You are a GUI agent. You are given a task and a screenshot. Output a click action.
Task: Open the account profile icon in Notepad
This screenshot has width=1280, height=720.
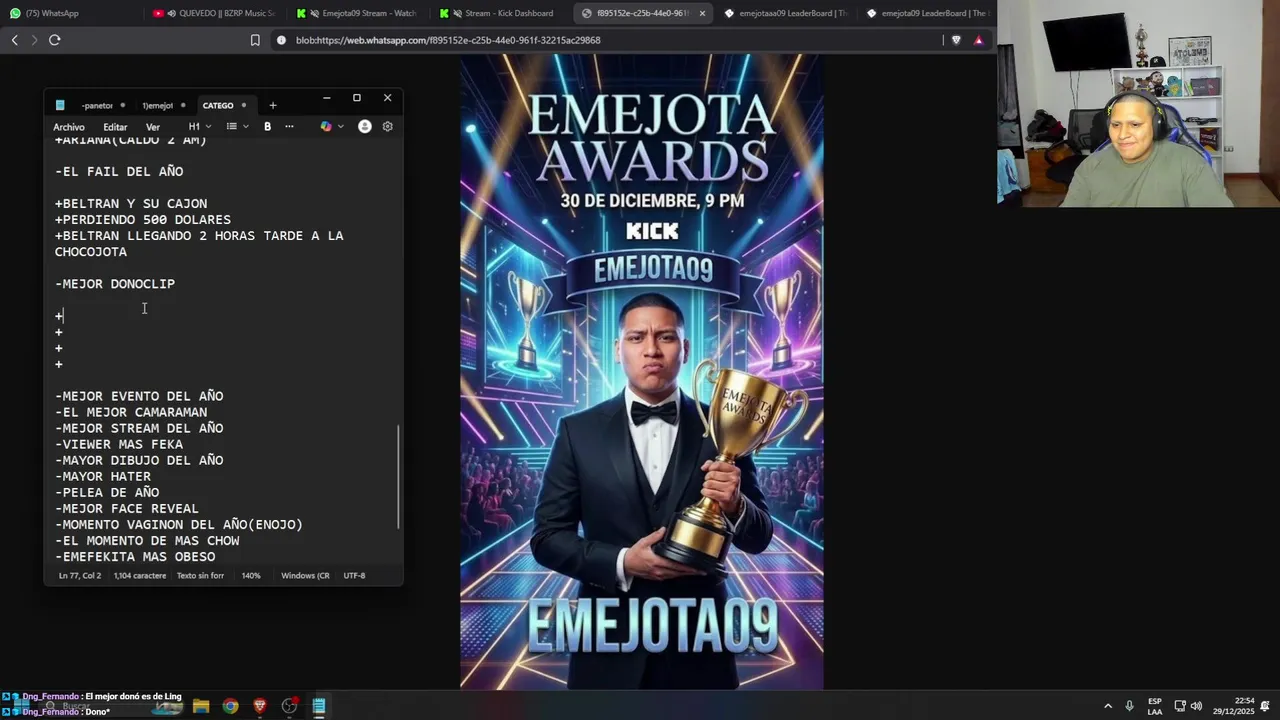coord(364,127)
